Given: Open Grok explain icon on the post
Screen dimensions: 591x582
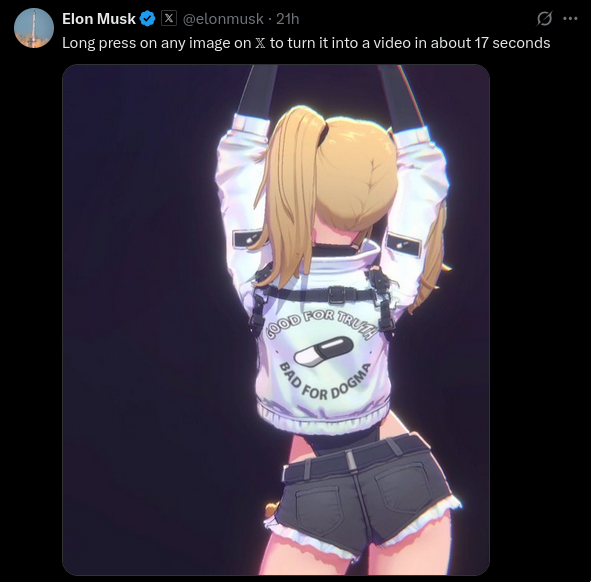Looking at the screenshot, I should [544, 18].
